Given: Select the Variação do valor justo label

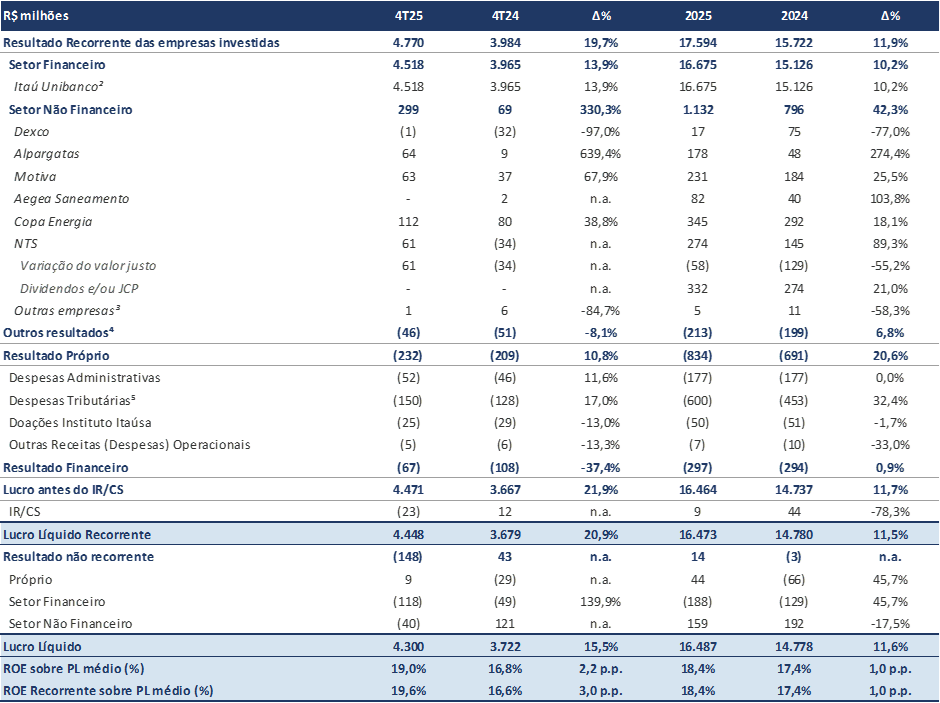Looking at the screenshot, I should point(88,266).
